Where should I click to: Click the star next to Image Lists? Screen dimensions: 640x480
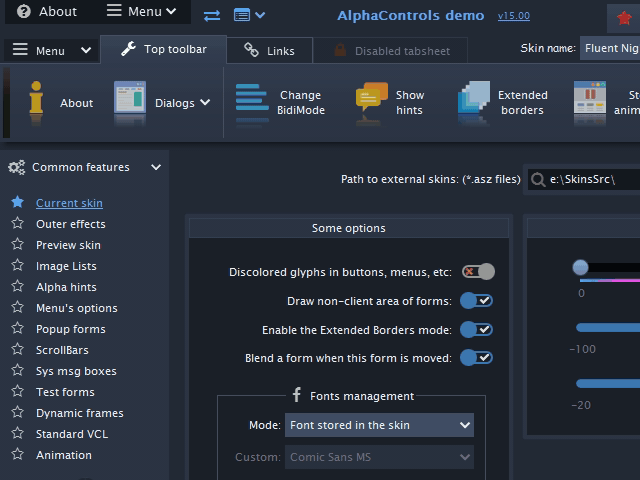(18, 265)
